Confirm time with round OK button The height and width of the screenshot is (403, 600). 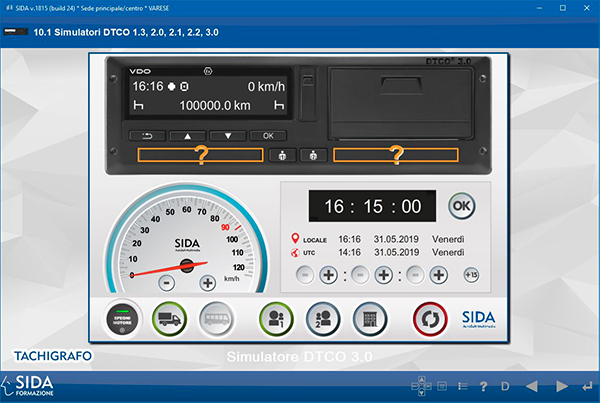pyautogui.click(x=461, y=206)
